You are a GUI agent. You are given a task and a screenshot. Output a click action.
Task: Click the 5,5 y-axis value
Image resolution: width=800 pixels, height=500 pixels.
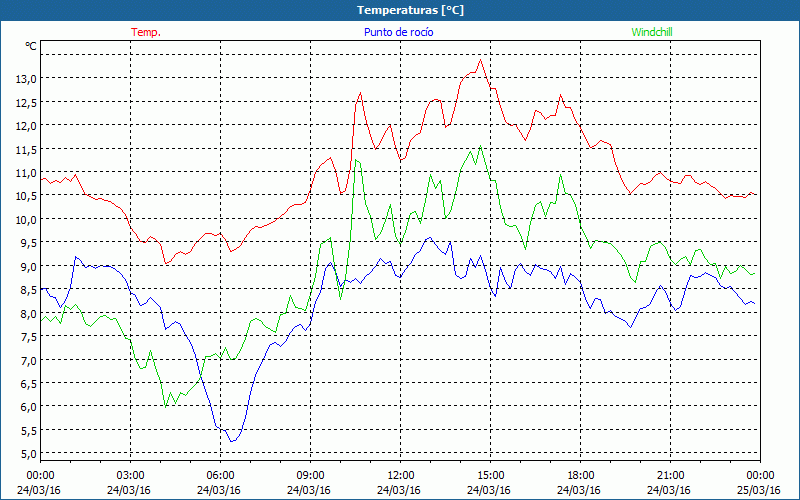(x=30, y=431)
